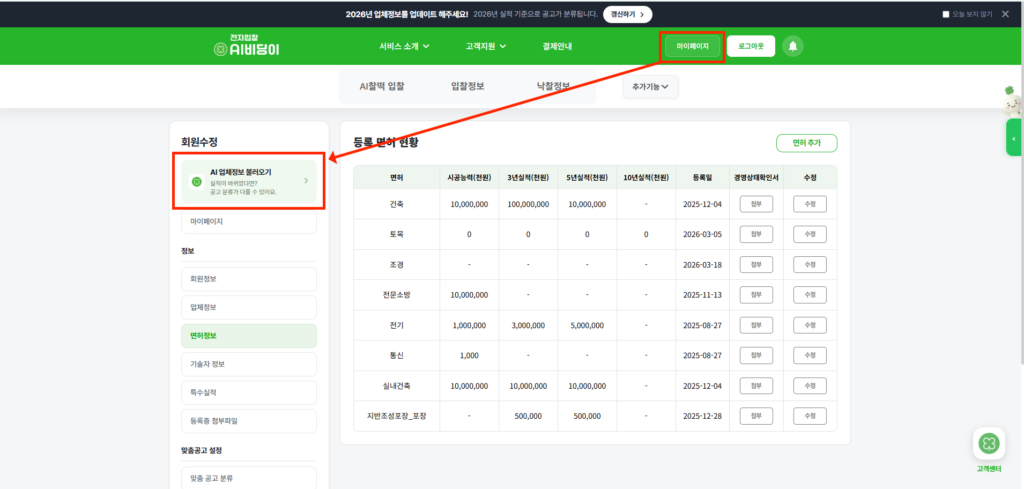Click 첨부 button in 토목 row
The height and width of the screenshot is (489, 1024).
click(x=756, y=234)
